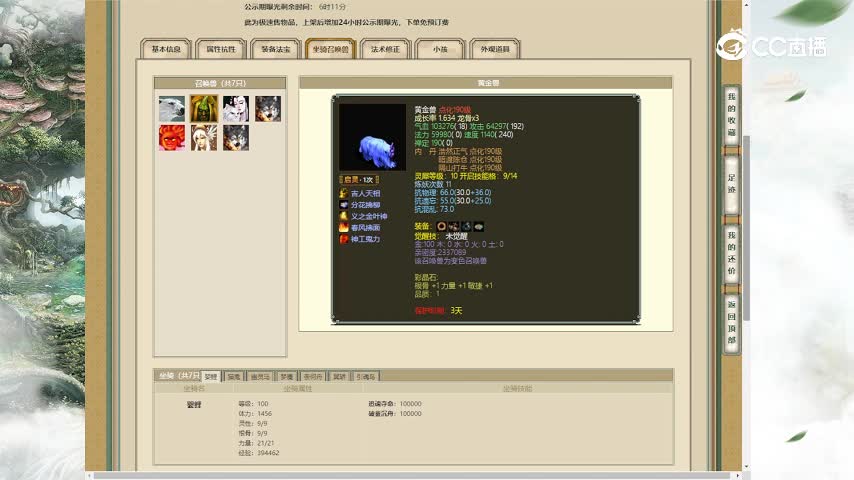The height and width of the screenshot is (480, 854).
Task: Click the 春风拂面 skill name
Action: coord(365,228)
